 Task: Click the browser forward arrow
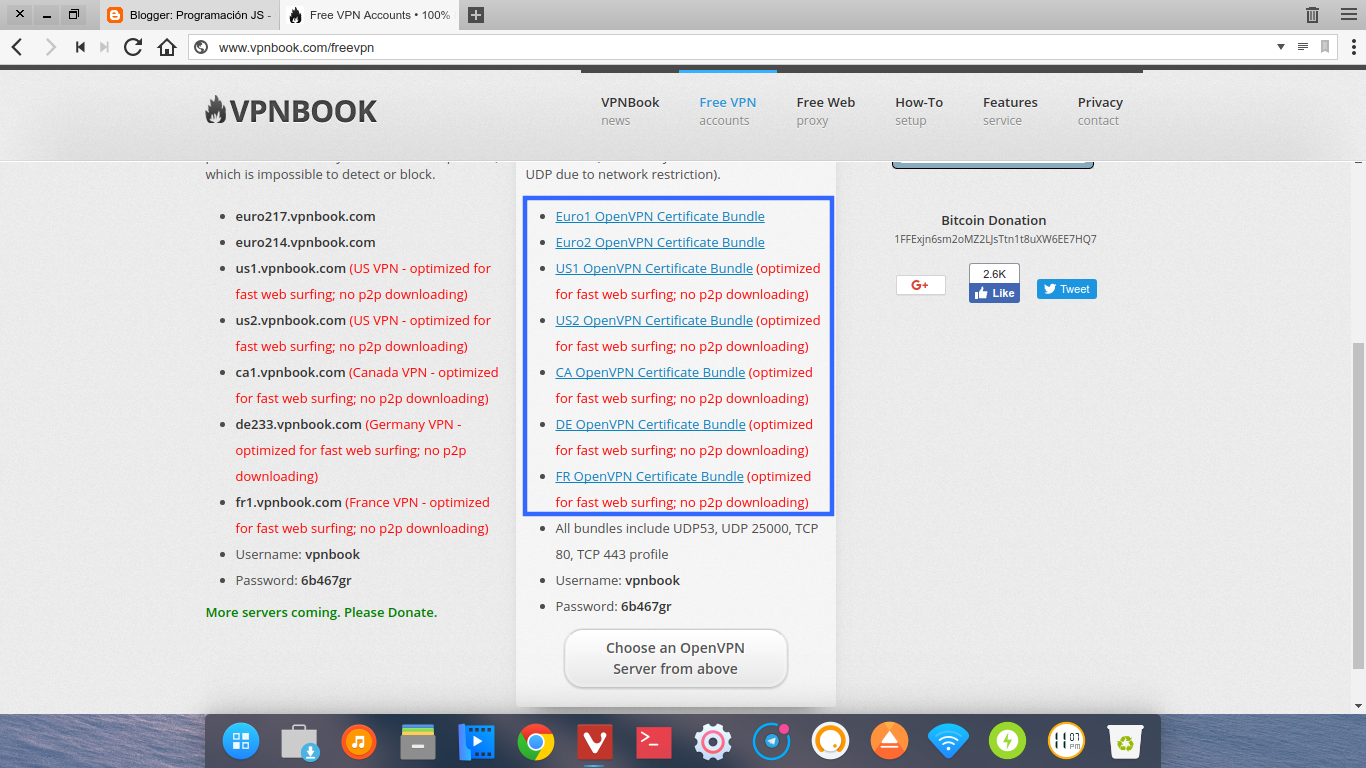(x=50, y=47)
